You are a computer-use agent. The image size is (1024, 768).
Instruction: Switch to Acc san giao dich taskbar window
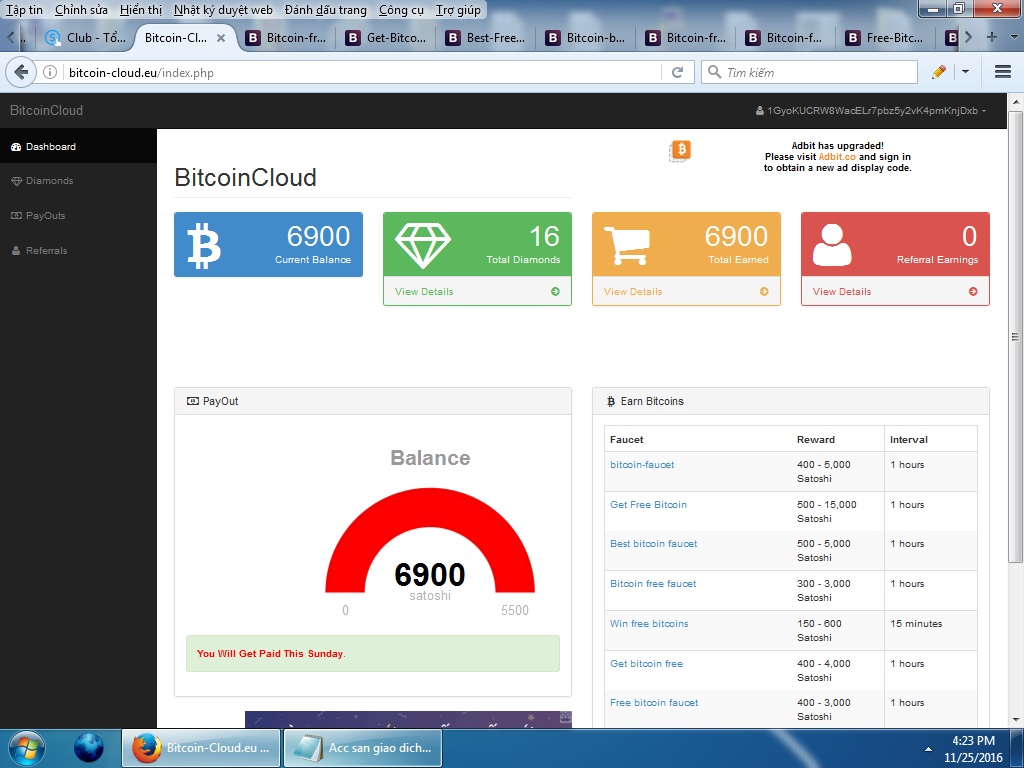pos(363,748)
